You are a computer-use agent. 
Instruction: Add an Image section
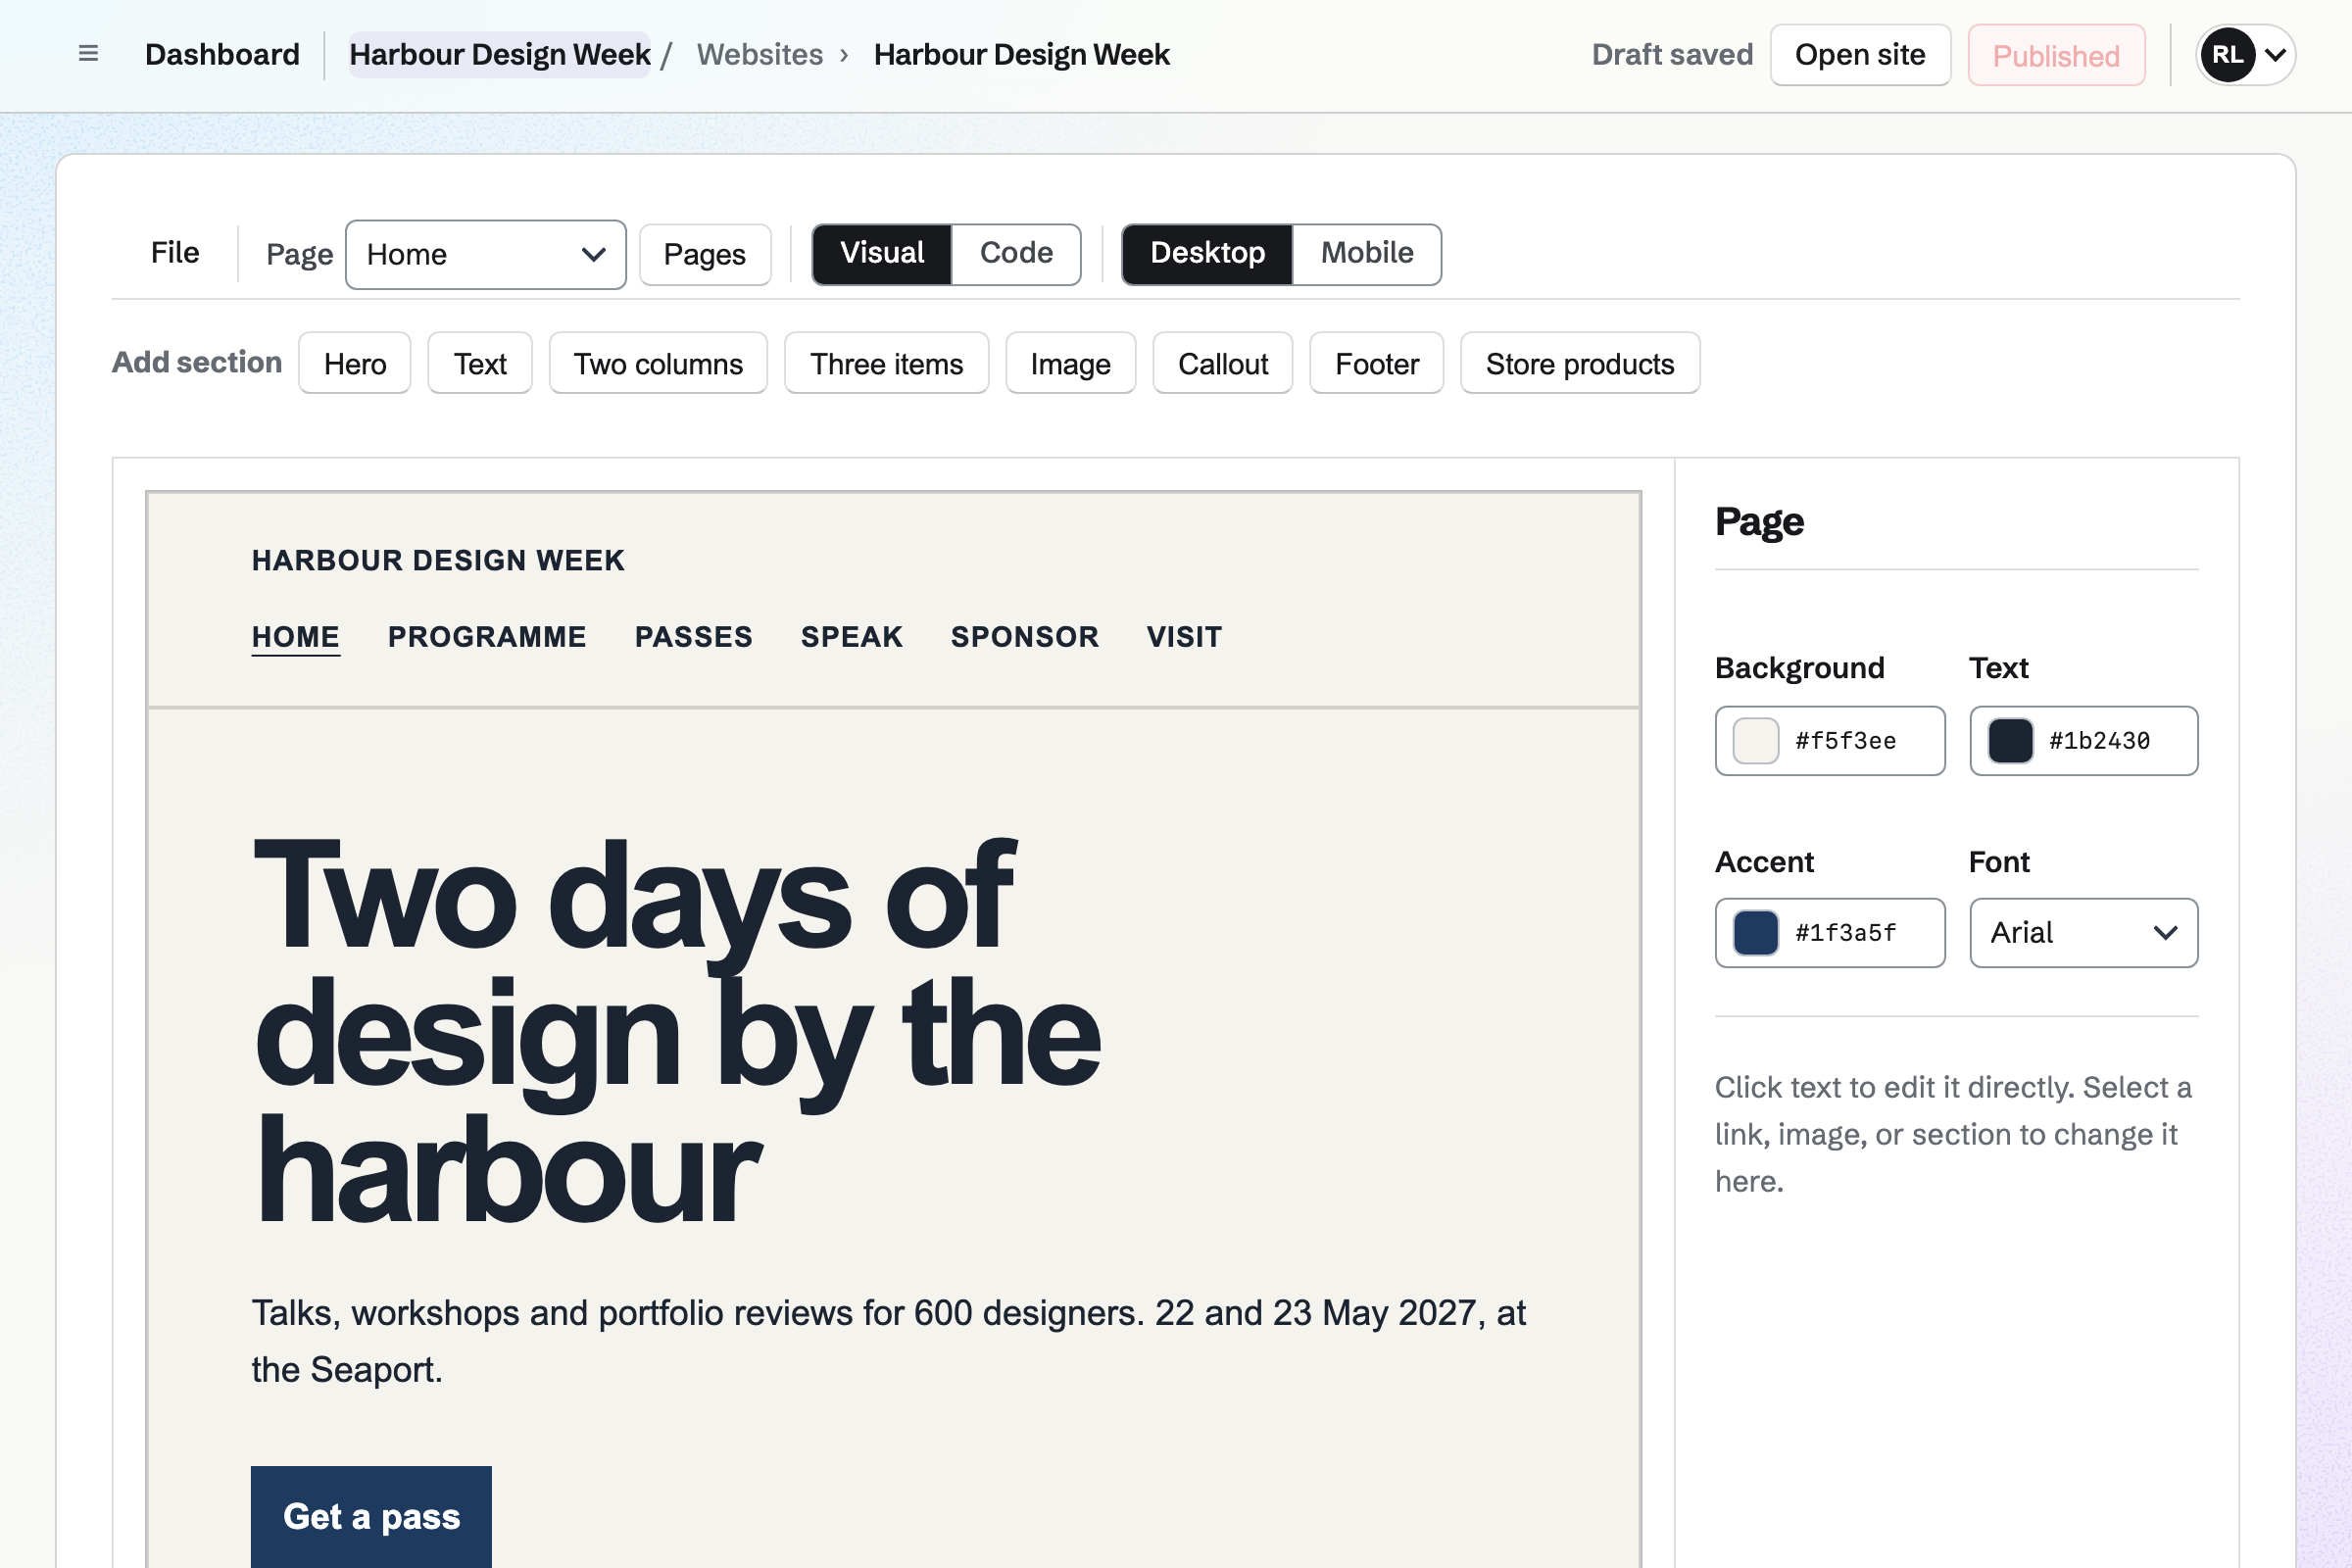[1071, 363]
